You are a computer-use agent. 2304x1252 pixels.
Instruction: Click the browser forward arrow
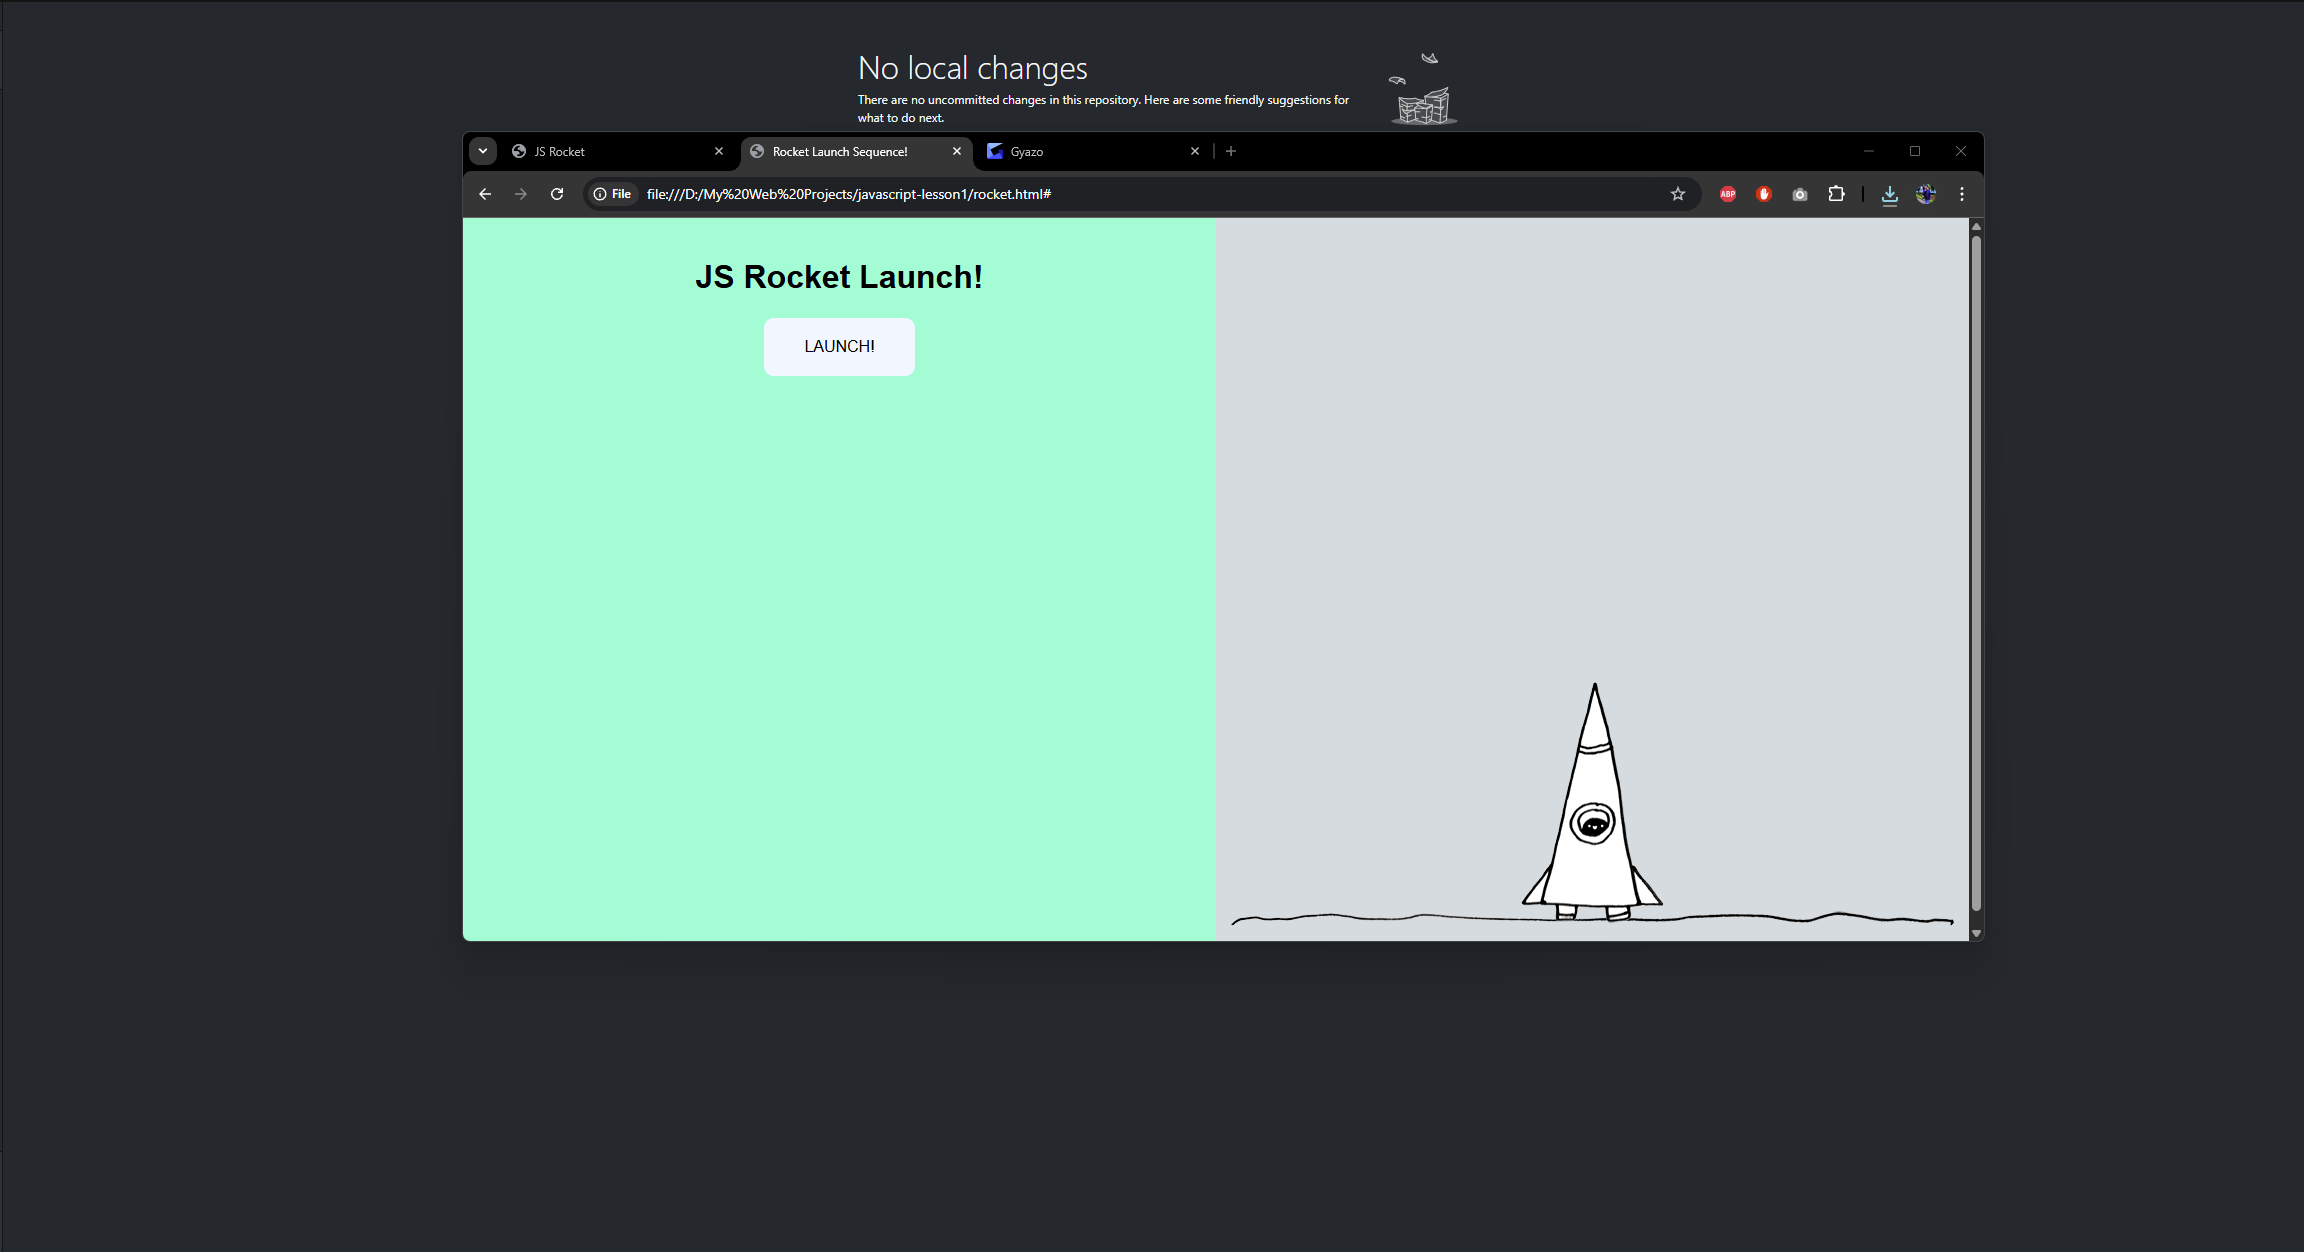tap(521, 194)
